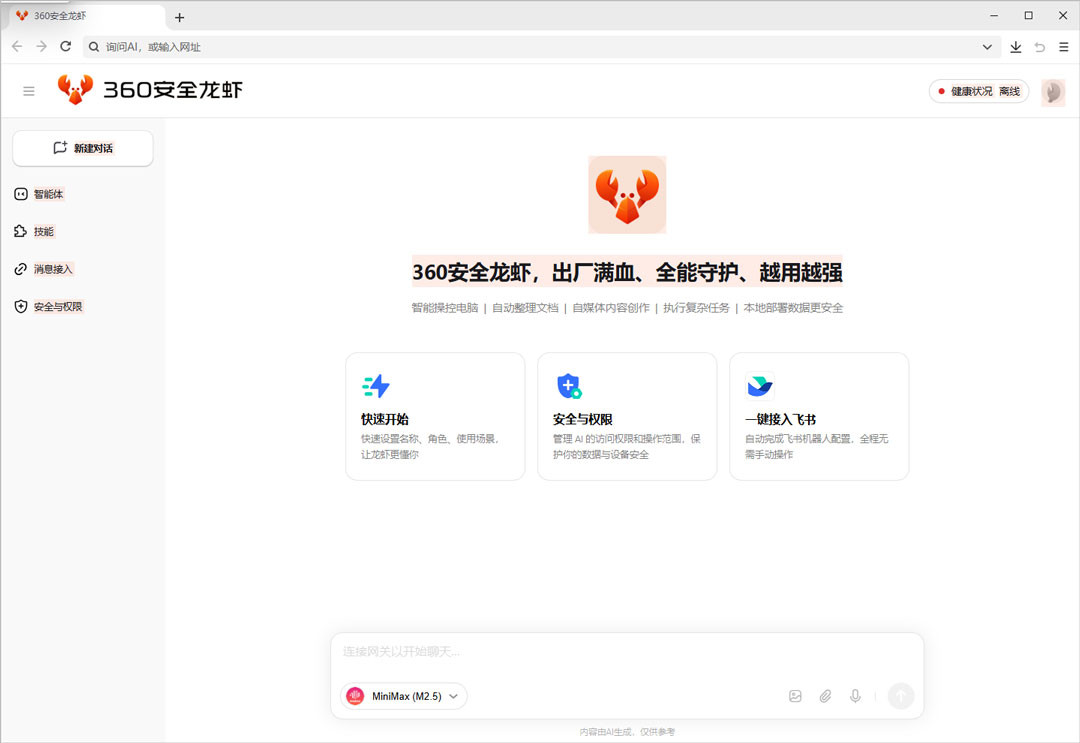The height and width of the screenshot is (743, 1080).
Task: Open the 一键接入飞书 card
Action: 818,416
